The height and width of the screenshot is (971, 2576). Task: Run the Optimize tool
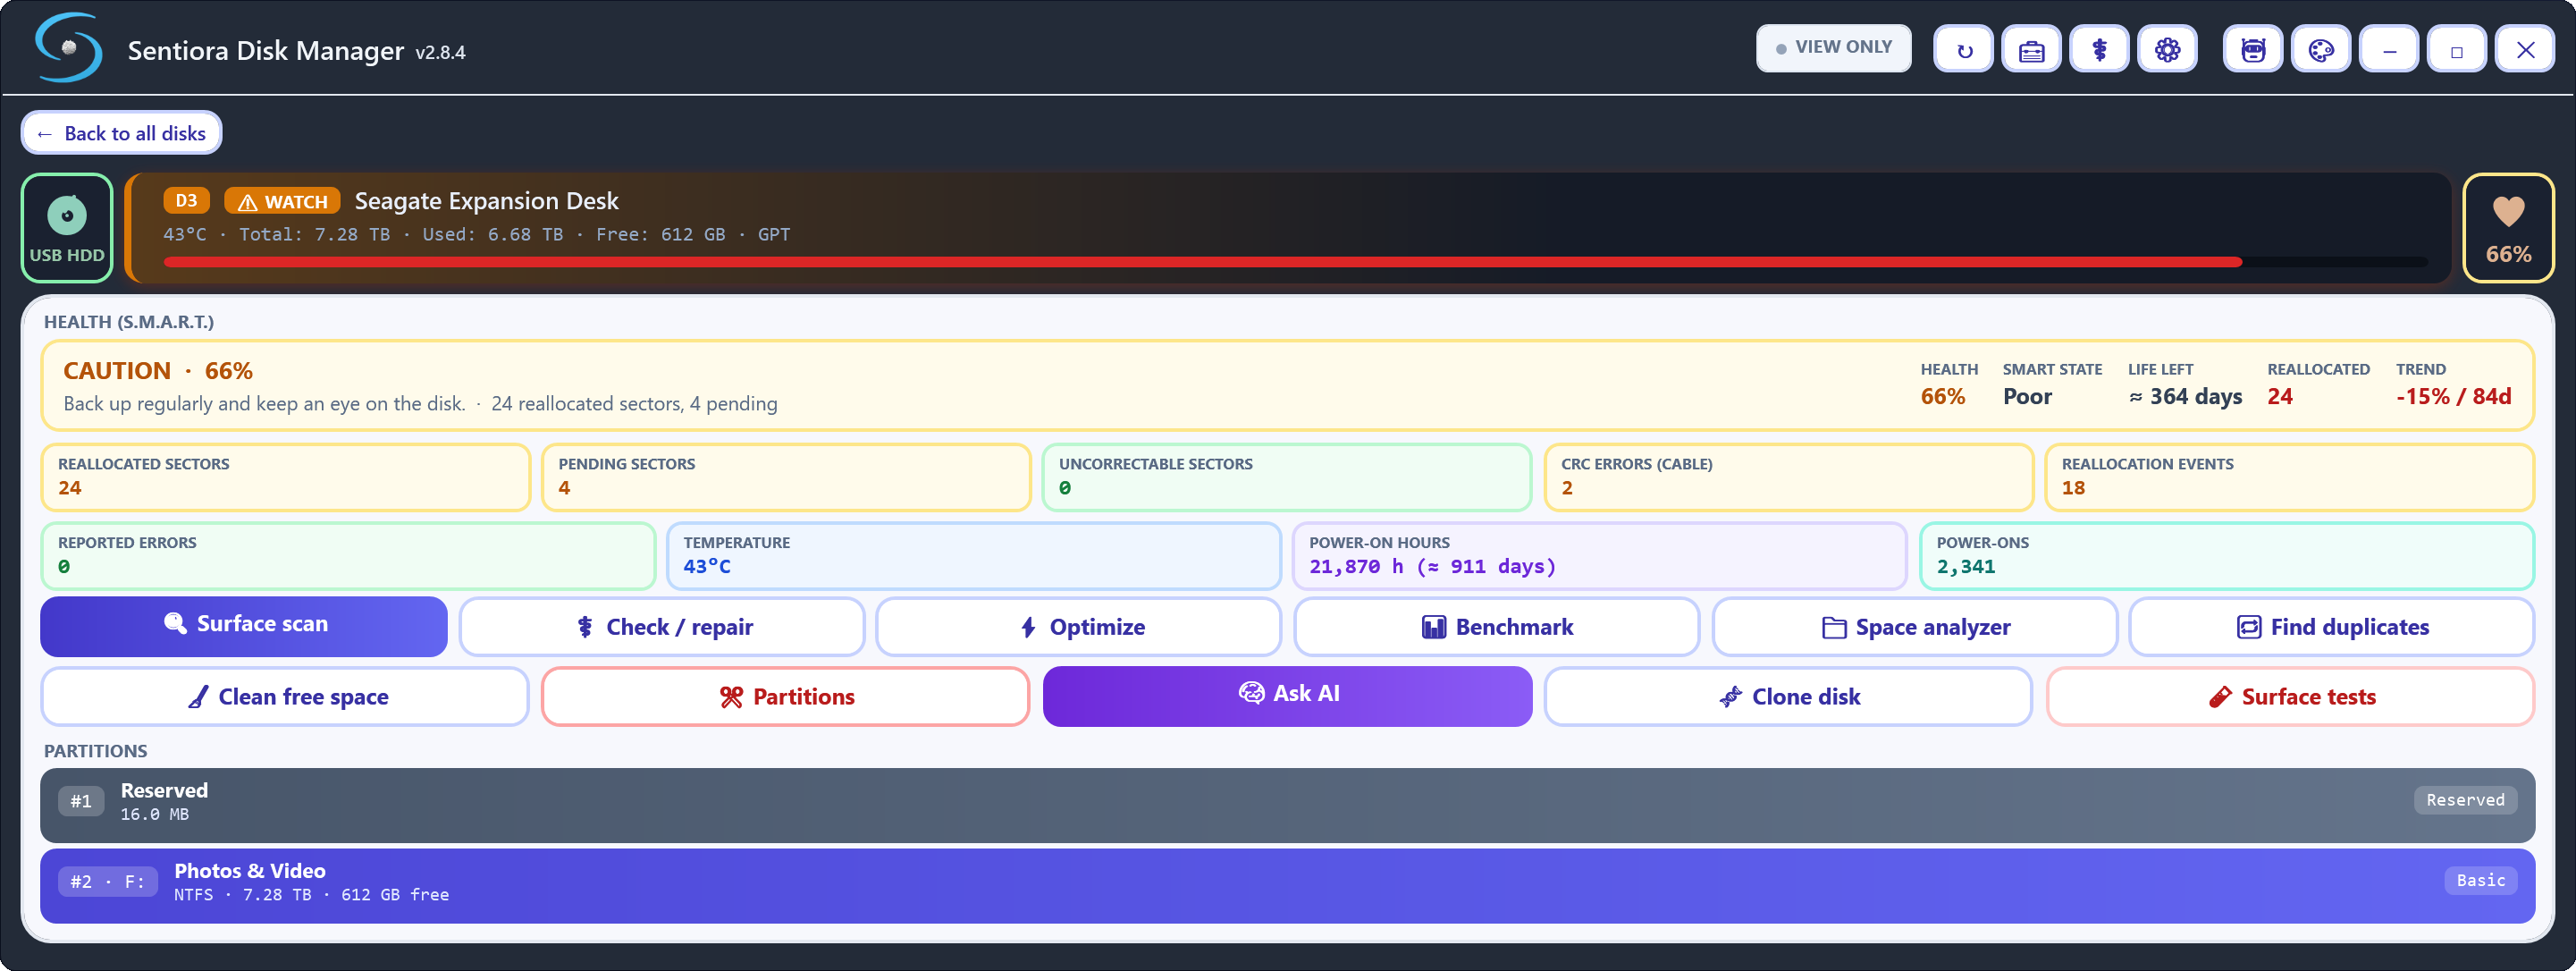pos(1079,627)
